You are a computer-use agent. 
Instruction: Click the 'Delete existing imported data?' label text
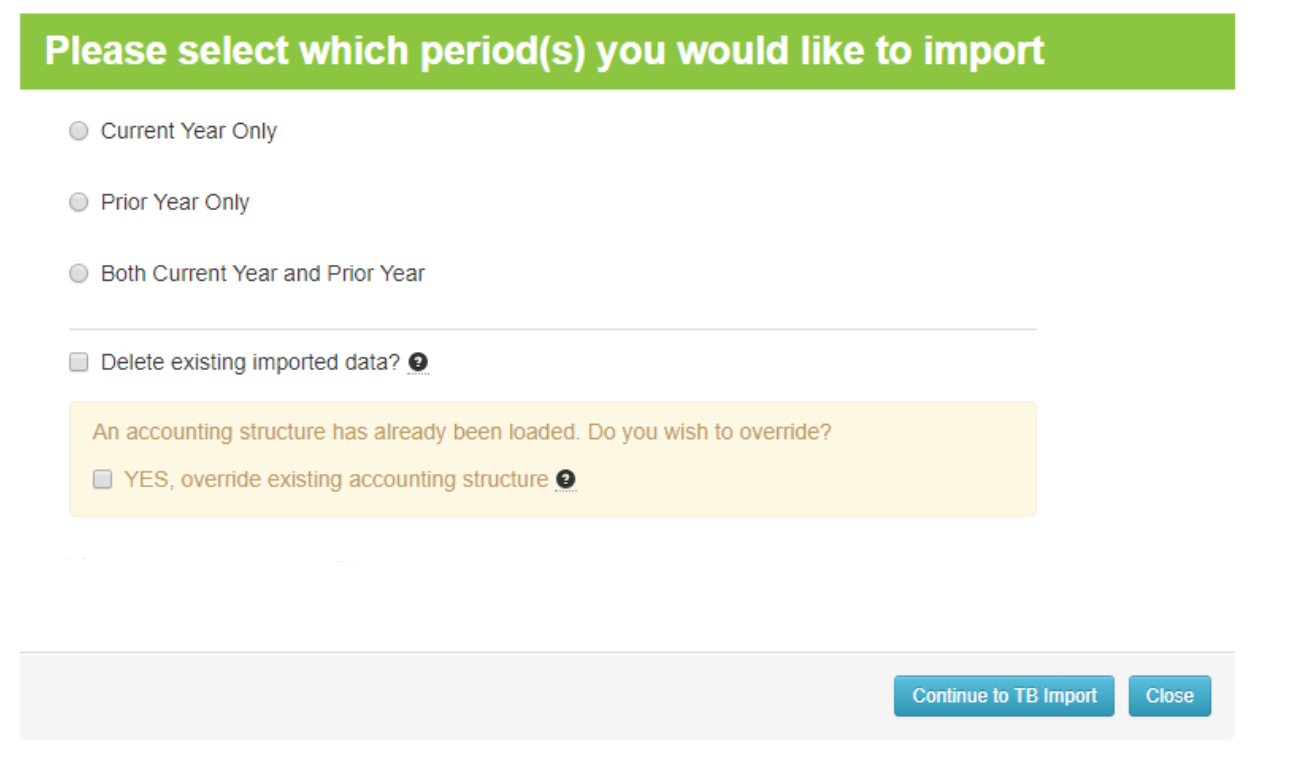pyautogui.click(x=250, y=362)
